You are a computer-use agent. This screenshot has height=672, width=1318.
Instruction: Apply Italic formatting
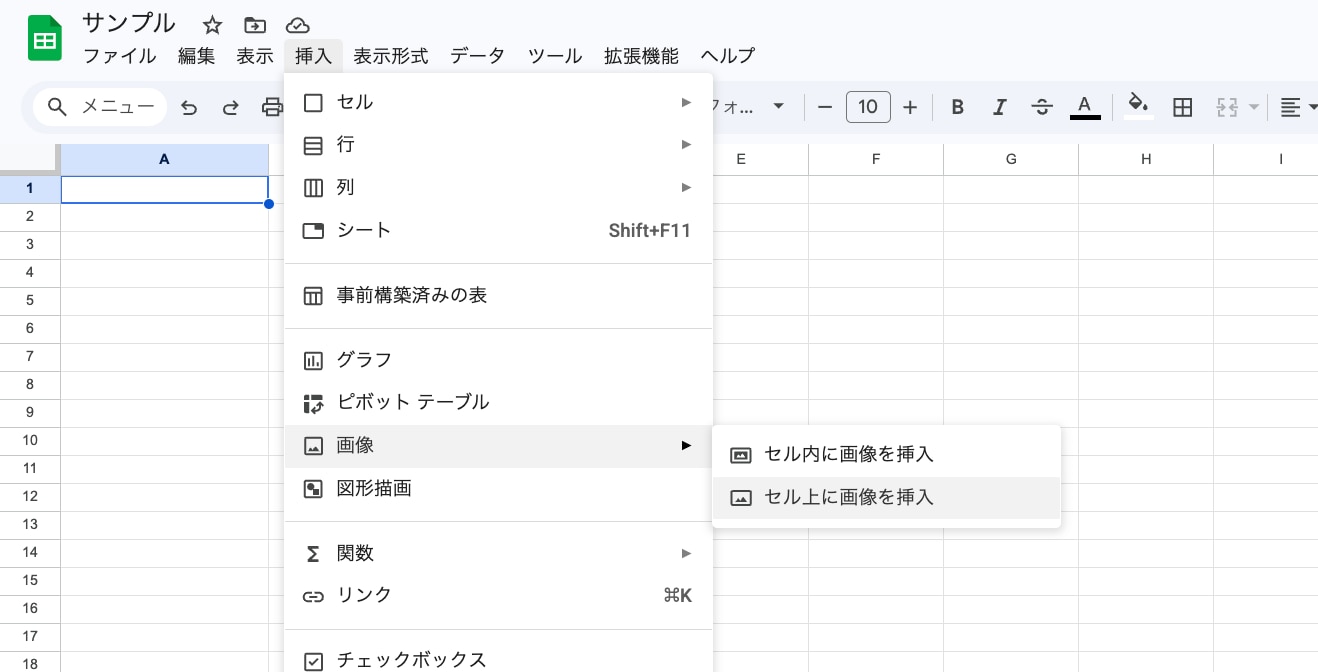(999, 107)
